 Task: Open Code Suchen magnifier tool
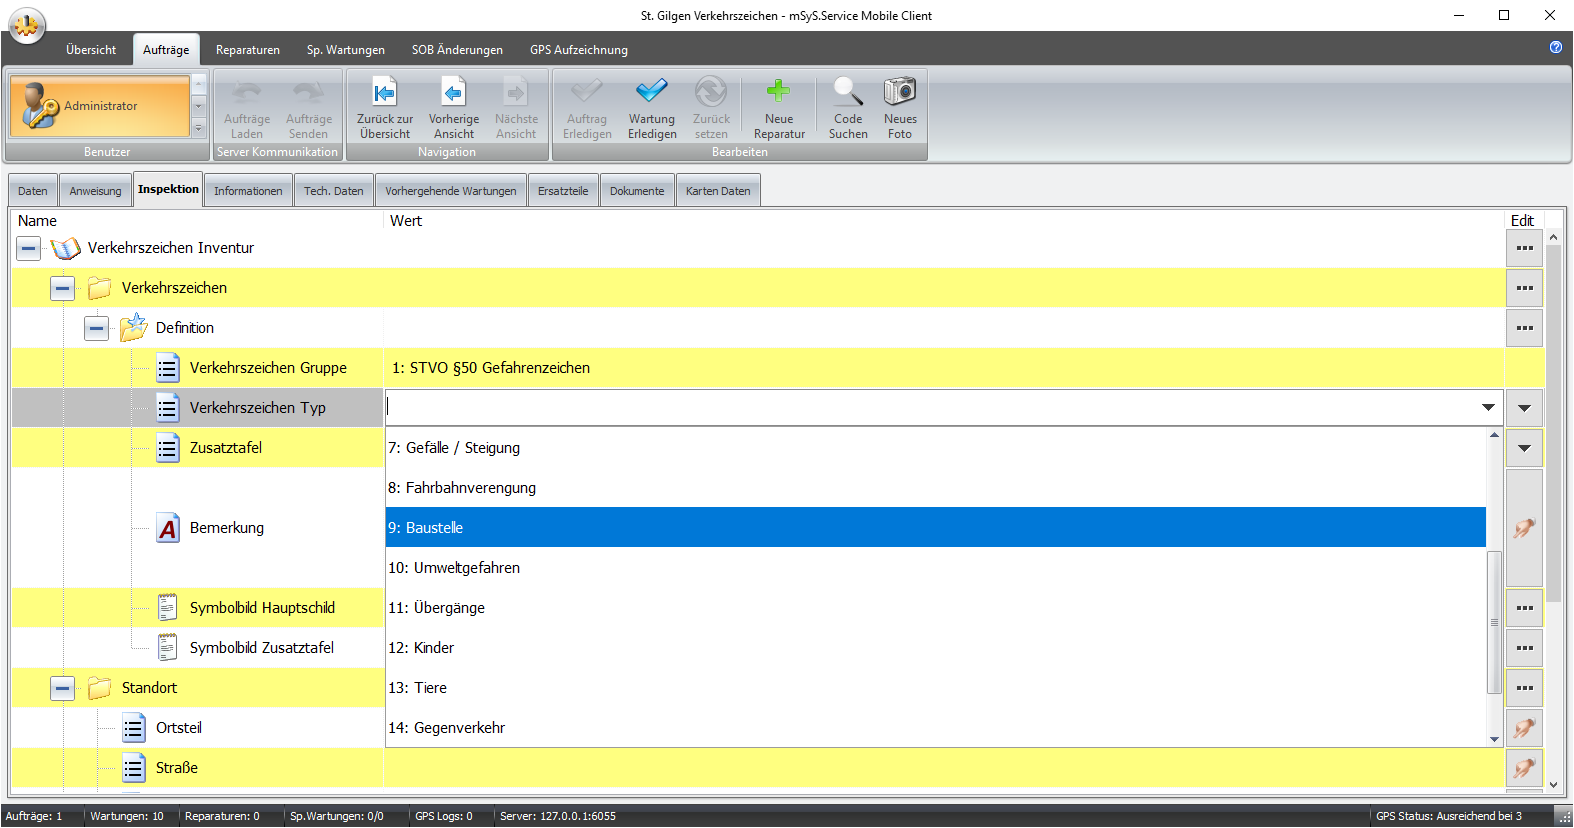click(x=847, y=92)
